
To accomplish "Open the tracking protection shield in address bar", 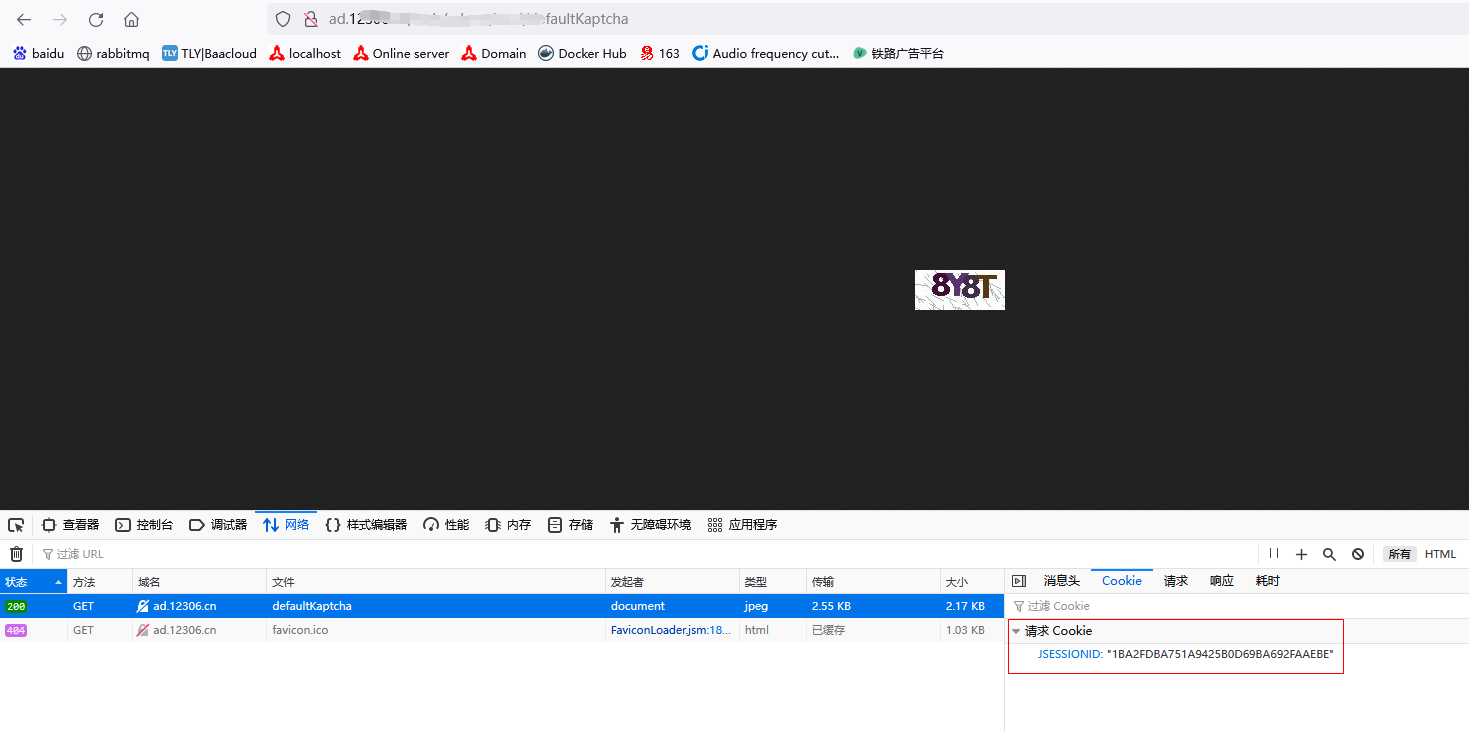I will point(283,19).
